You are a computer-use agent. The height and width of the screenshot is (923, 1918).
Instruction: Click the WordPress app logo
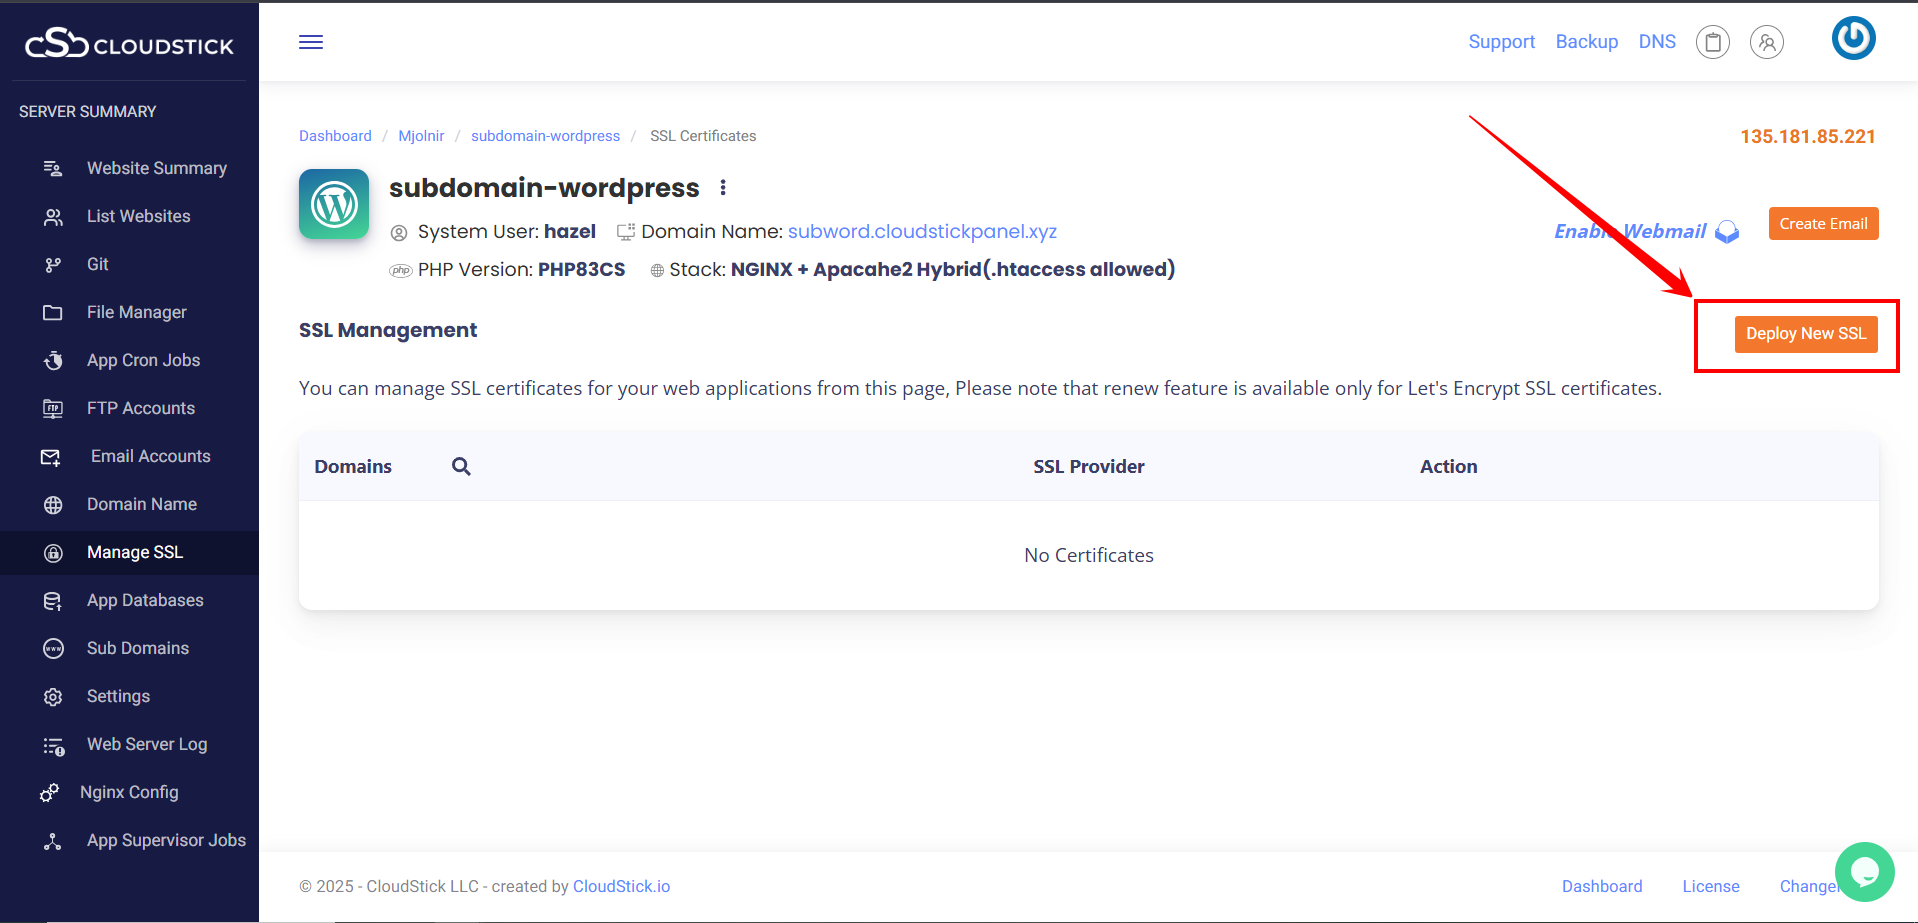[334, 205]
